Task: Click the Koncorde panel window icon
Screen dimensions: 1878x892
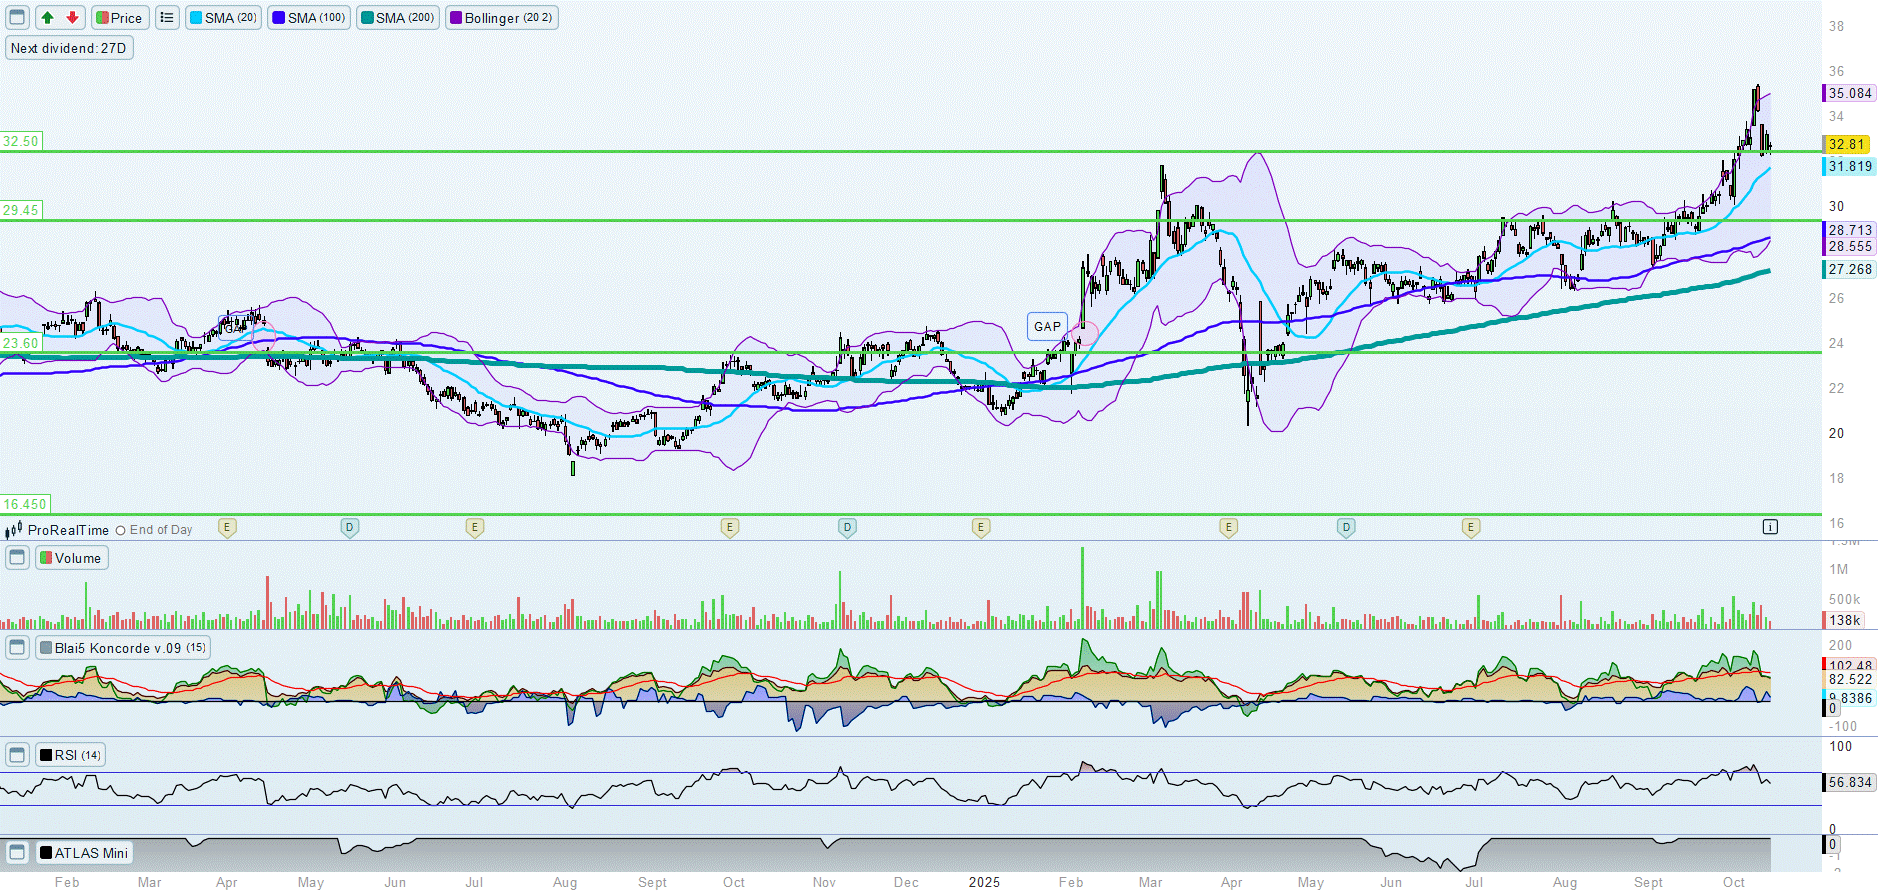Action: click(17, 648)
